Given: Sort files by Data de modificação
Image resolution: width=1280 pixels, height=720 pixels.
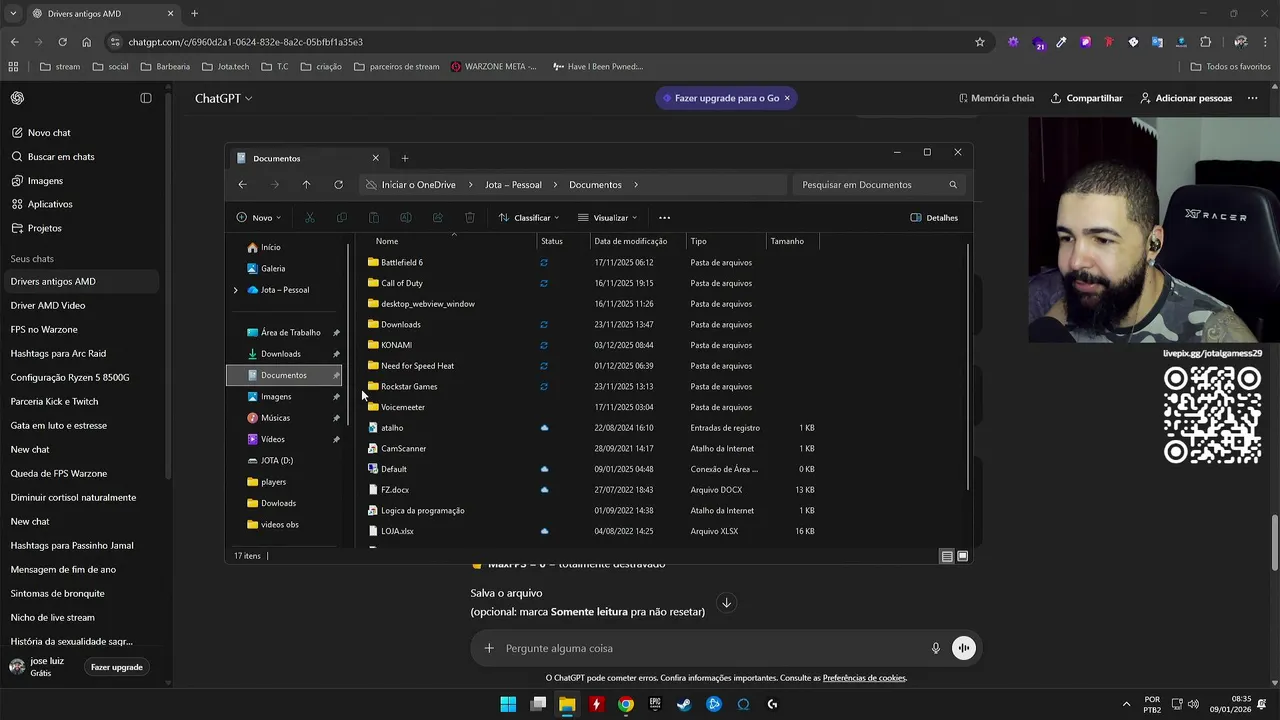Looking at the screenshot, I should (630, 241).
